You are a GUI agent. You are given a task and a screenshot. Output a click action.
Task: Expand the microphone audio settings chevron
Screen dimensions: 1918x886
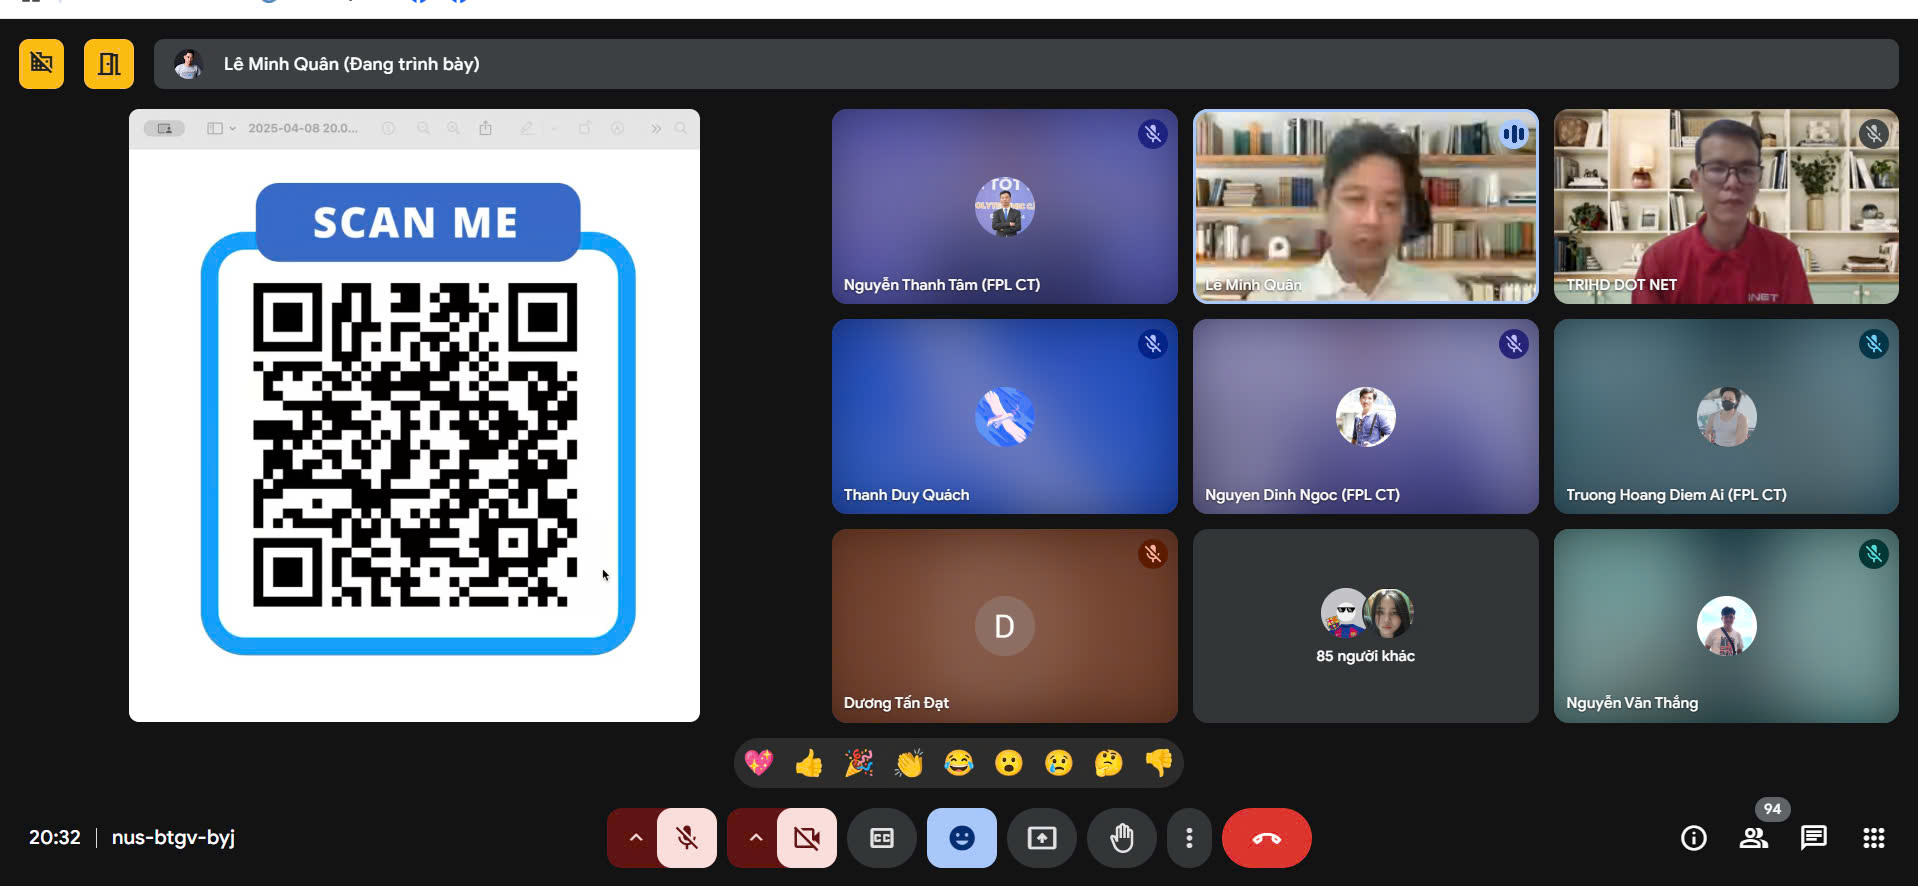[x=634, y=838]
